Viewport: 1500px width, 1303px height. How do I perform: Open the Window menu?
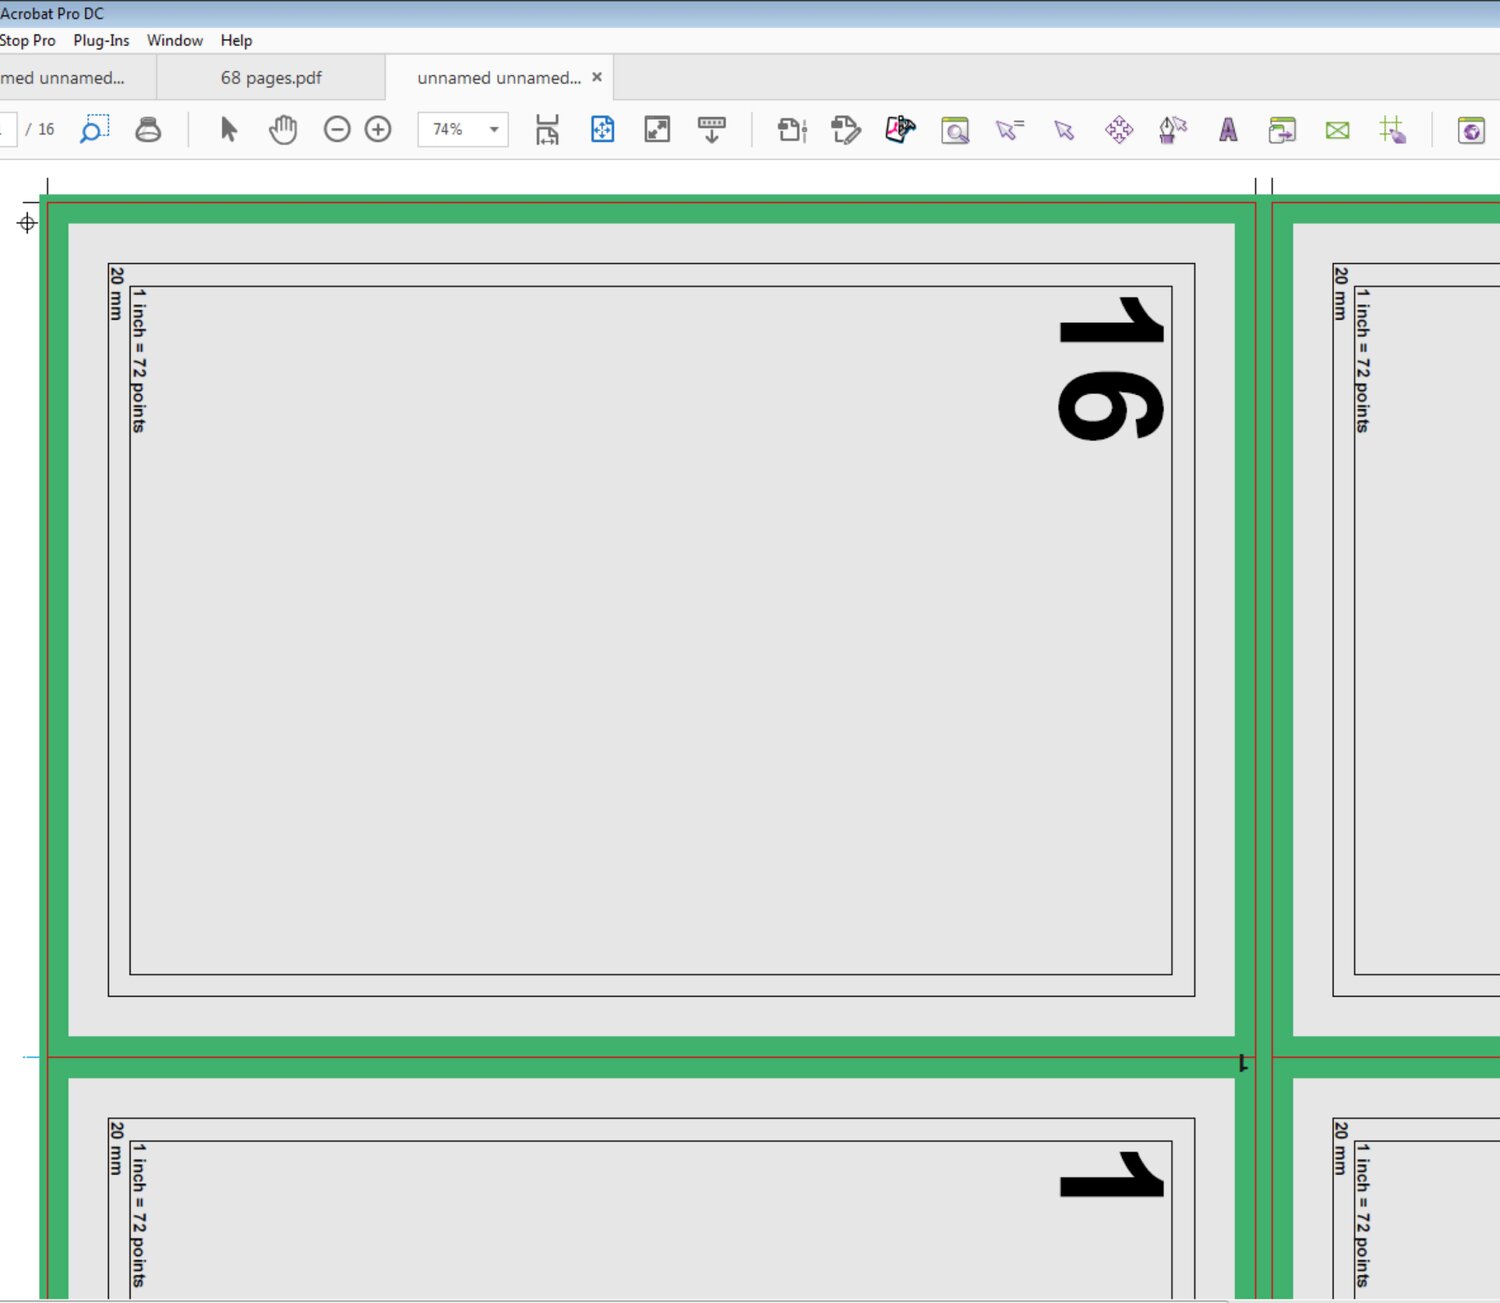175,40
